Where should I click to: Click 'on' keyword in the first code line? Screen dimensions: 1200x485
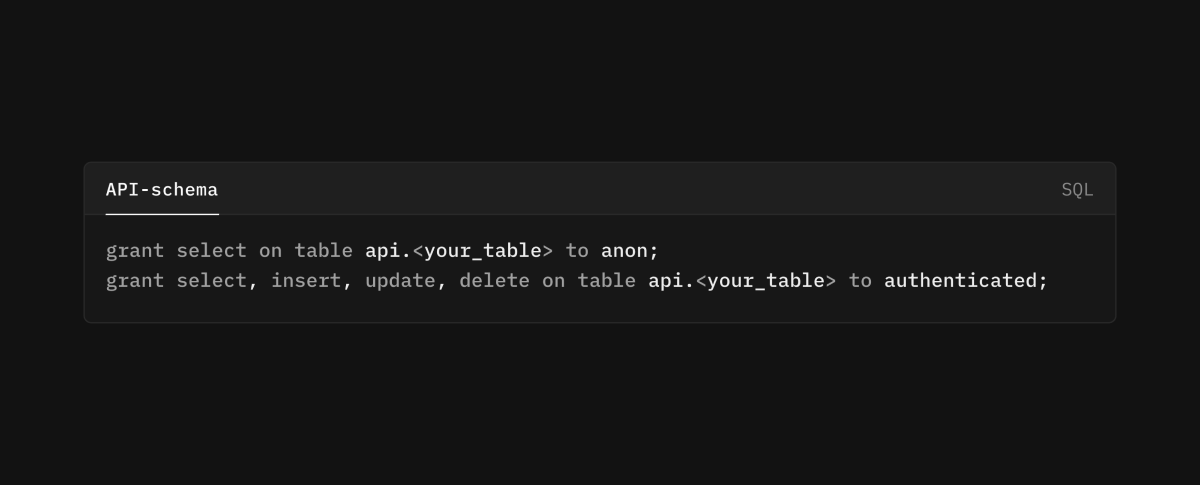tap(270, 251)
